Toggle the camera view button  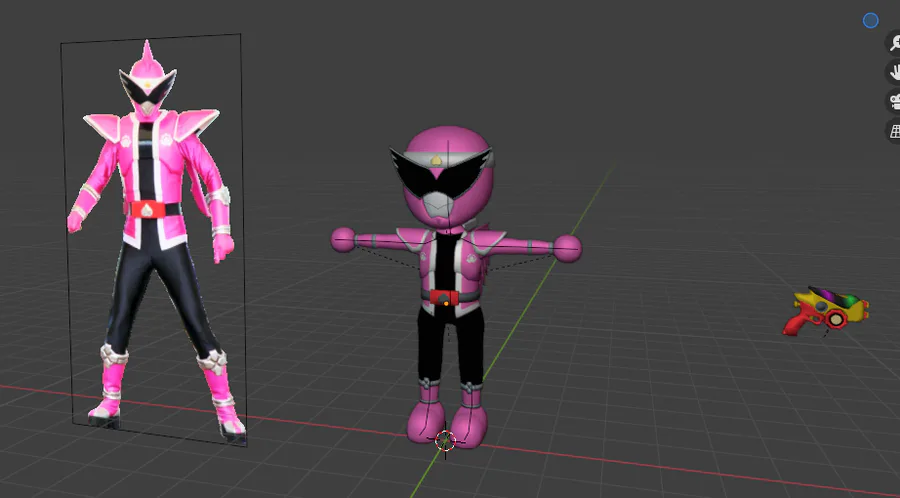[894, 102]
